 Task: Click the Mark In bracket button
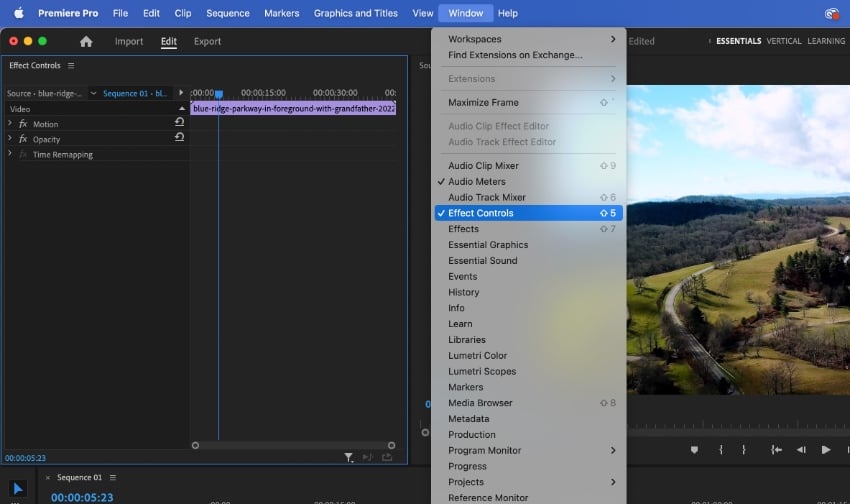[720, 450]
